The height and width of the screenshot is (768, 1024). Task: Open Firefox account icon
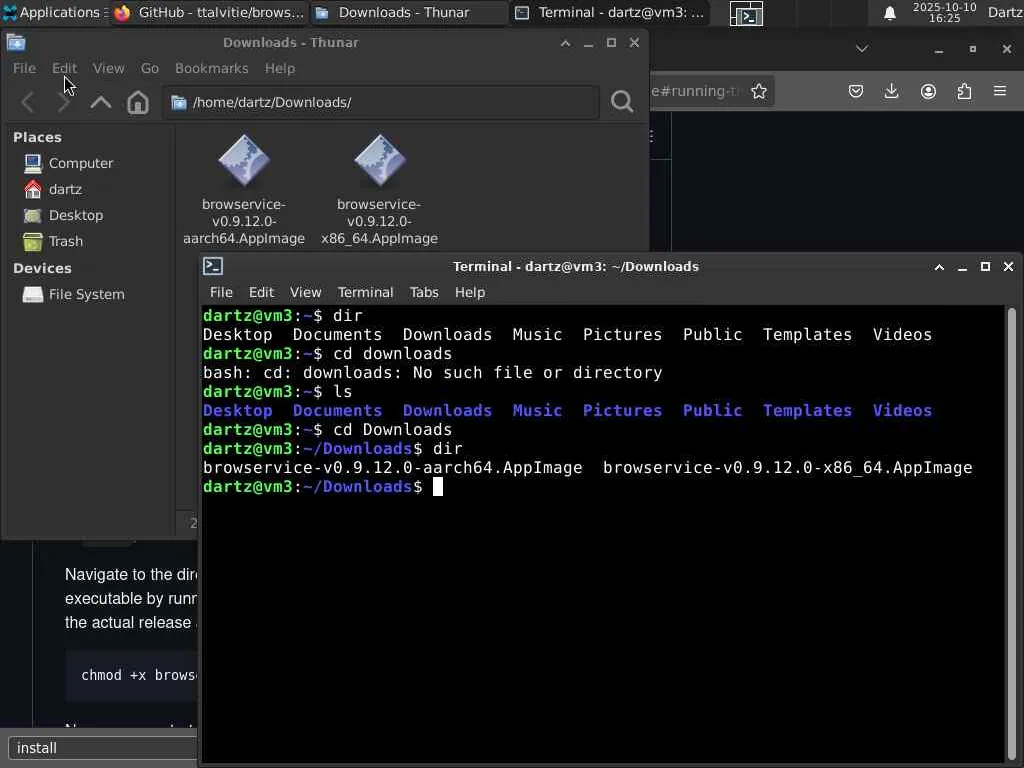pos(928,91)
